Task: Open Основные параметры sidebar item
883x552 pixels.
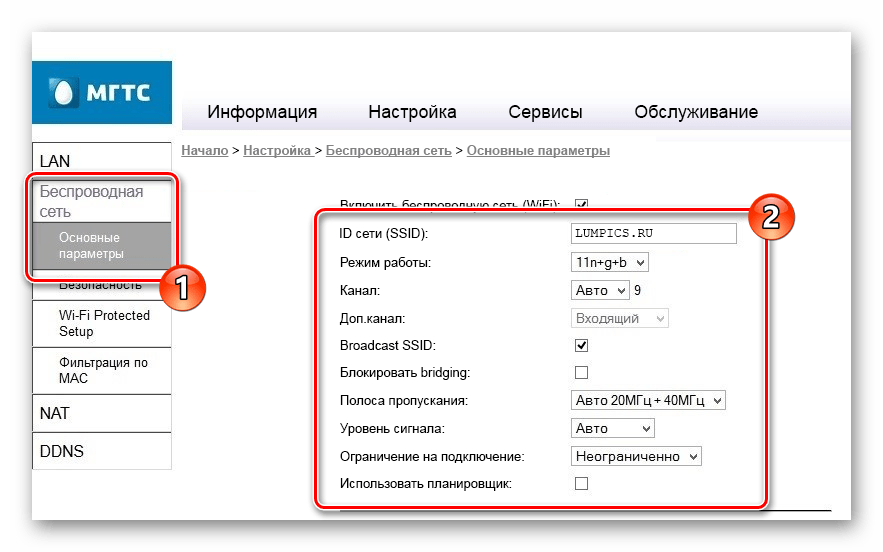Action: click(102, 246)
